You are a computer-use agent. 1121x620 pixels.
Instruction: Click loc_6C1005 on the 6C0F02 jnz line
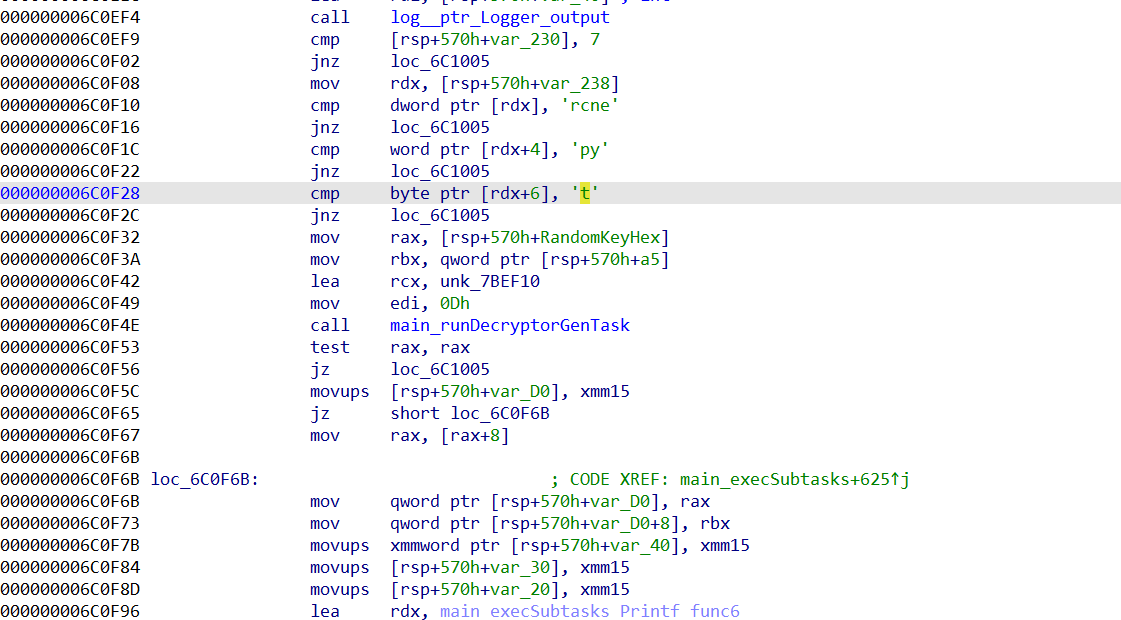pyautogui.click(x=440, y=61)
